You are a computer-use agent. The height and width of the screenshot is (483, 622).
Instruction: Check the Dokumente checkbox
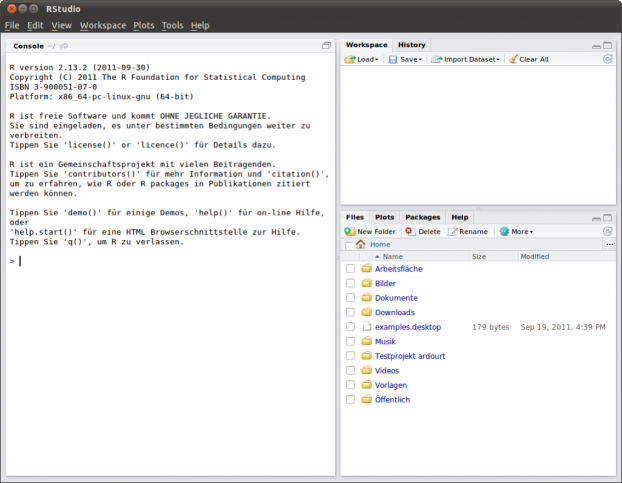[350, 298]
